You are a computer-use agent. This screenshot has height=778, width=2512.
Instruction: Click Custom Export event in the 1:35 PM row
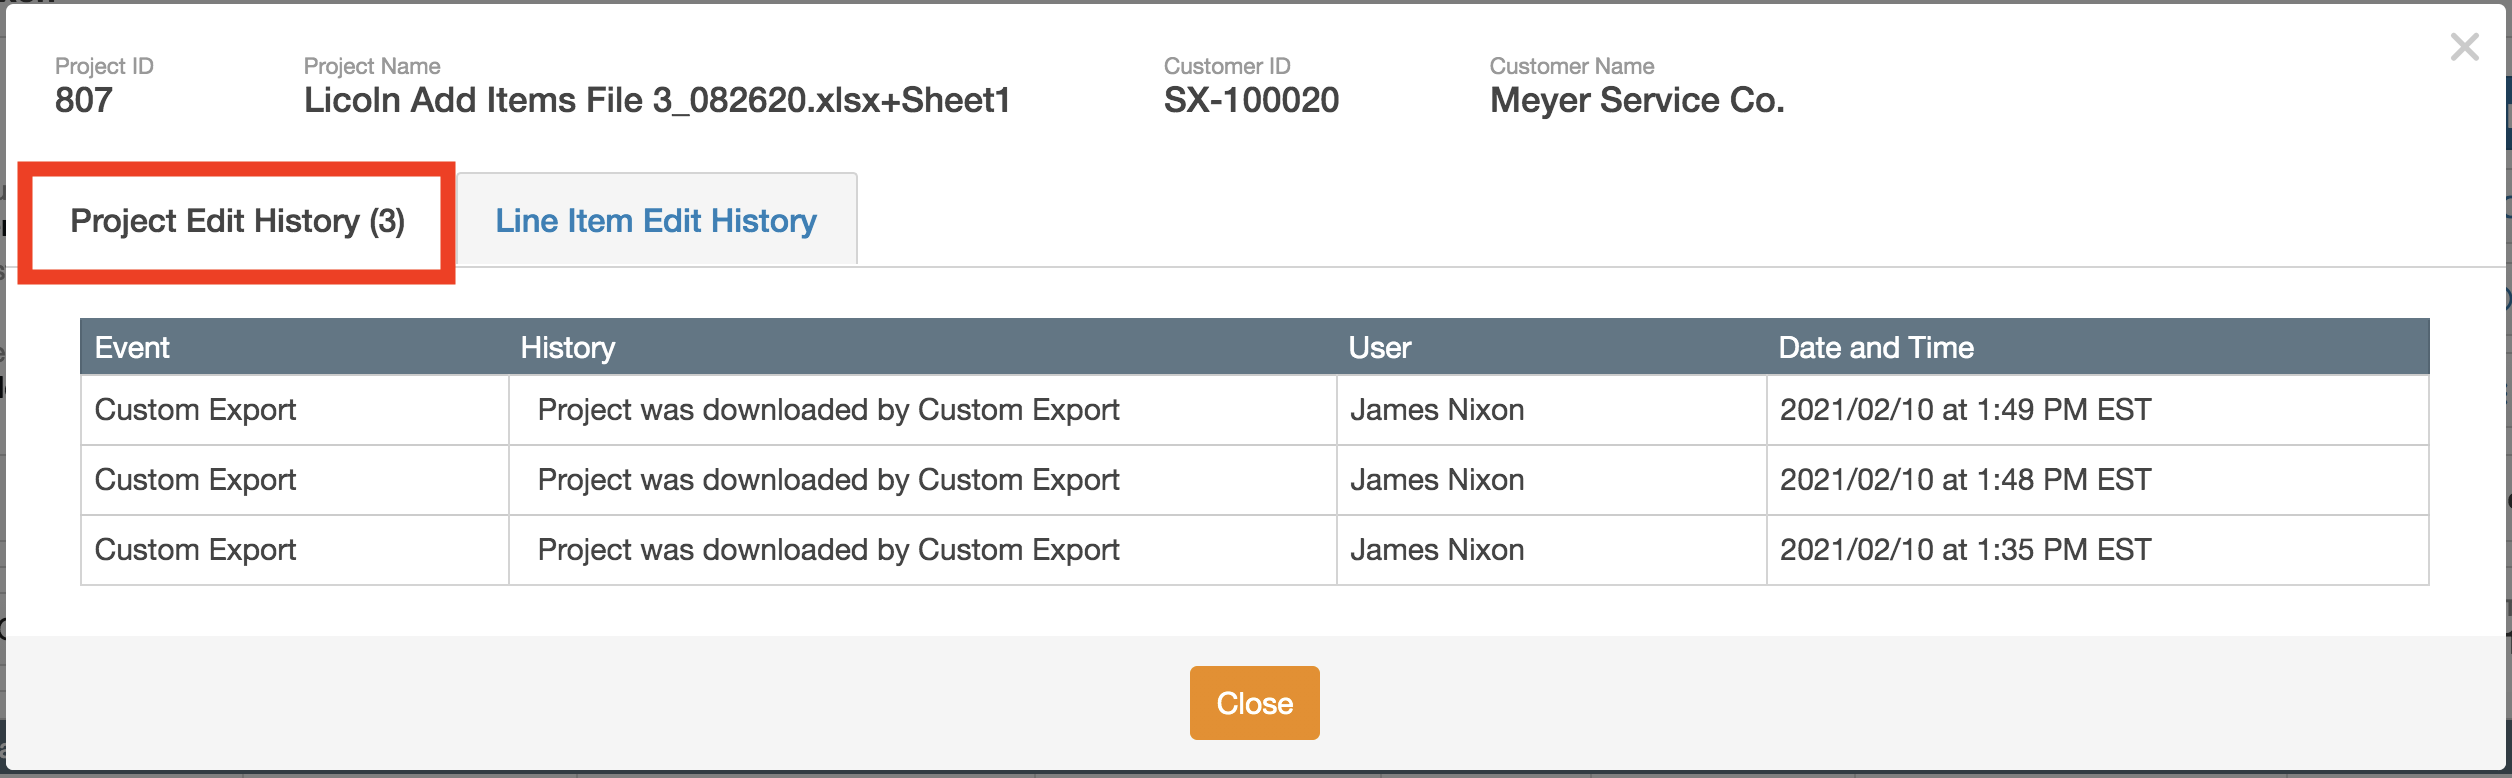pos(195,550)
